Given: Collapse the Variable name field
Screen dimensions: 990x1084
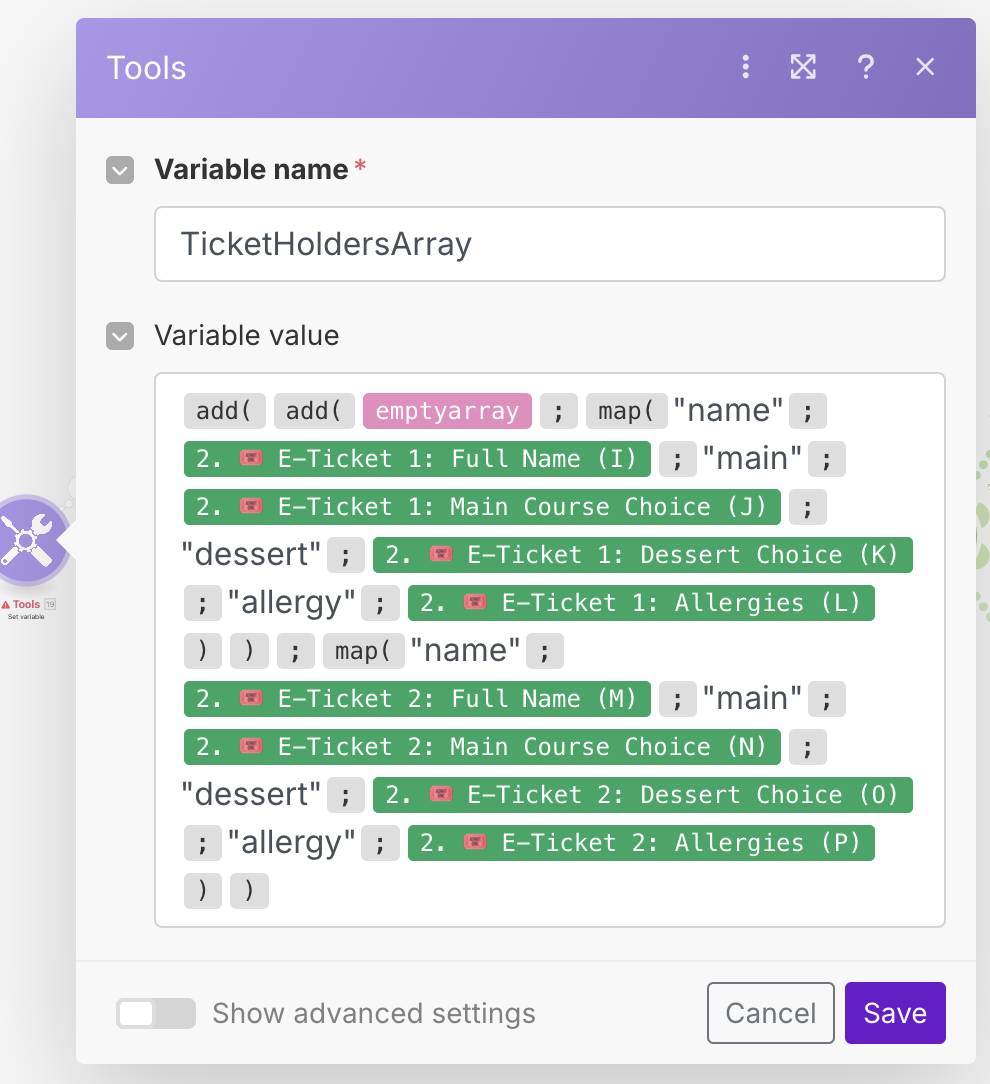Looking at the screenshot, I should (x=120, y=170).
